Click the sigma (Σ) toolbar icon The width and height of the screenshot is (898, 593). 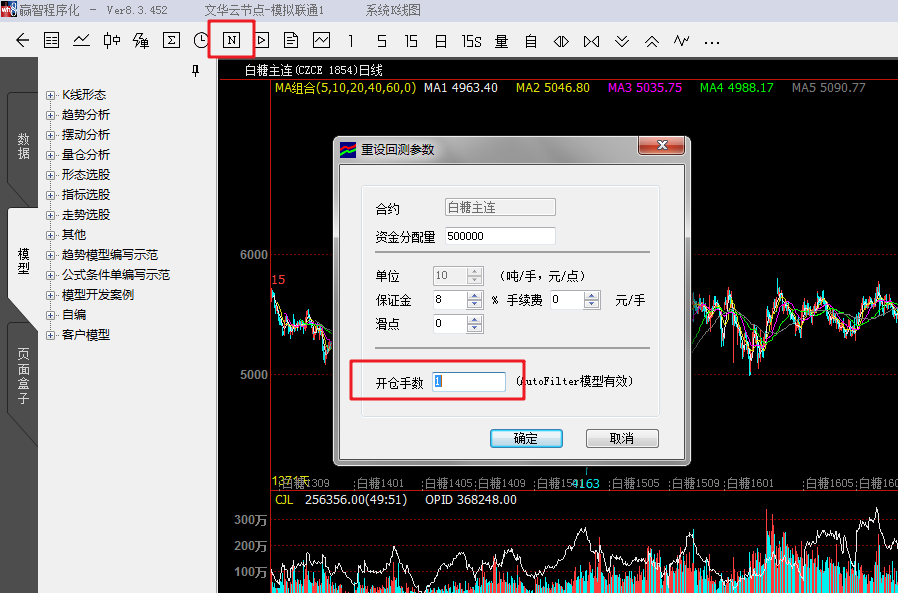[x=171, y=41]
